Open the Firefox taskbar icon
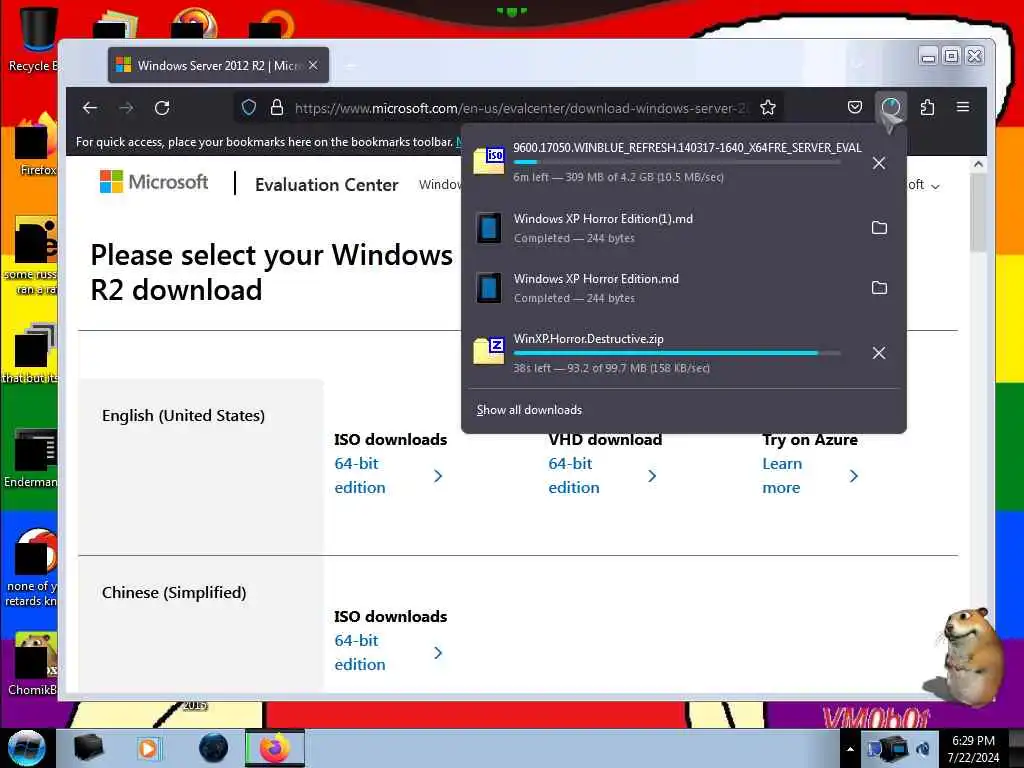Viewport: 1024px width, 768px height. 275,748
